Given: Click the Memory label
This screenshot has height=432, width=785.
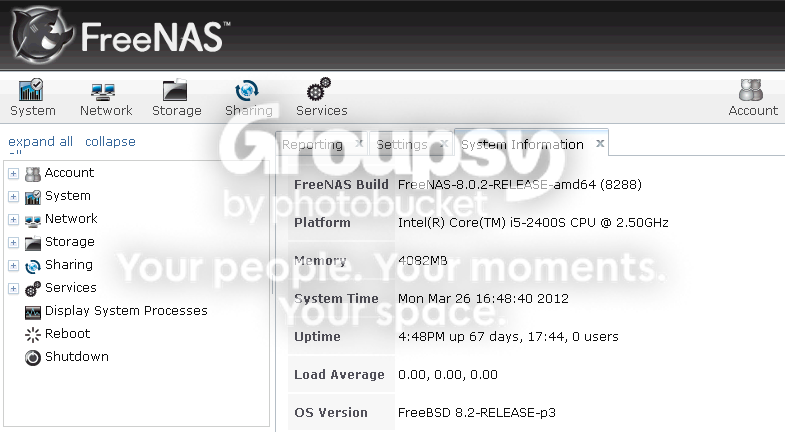Looking at the screenshot, I should click(320, 261).
